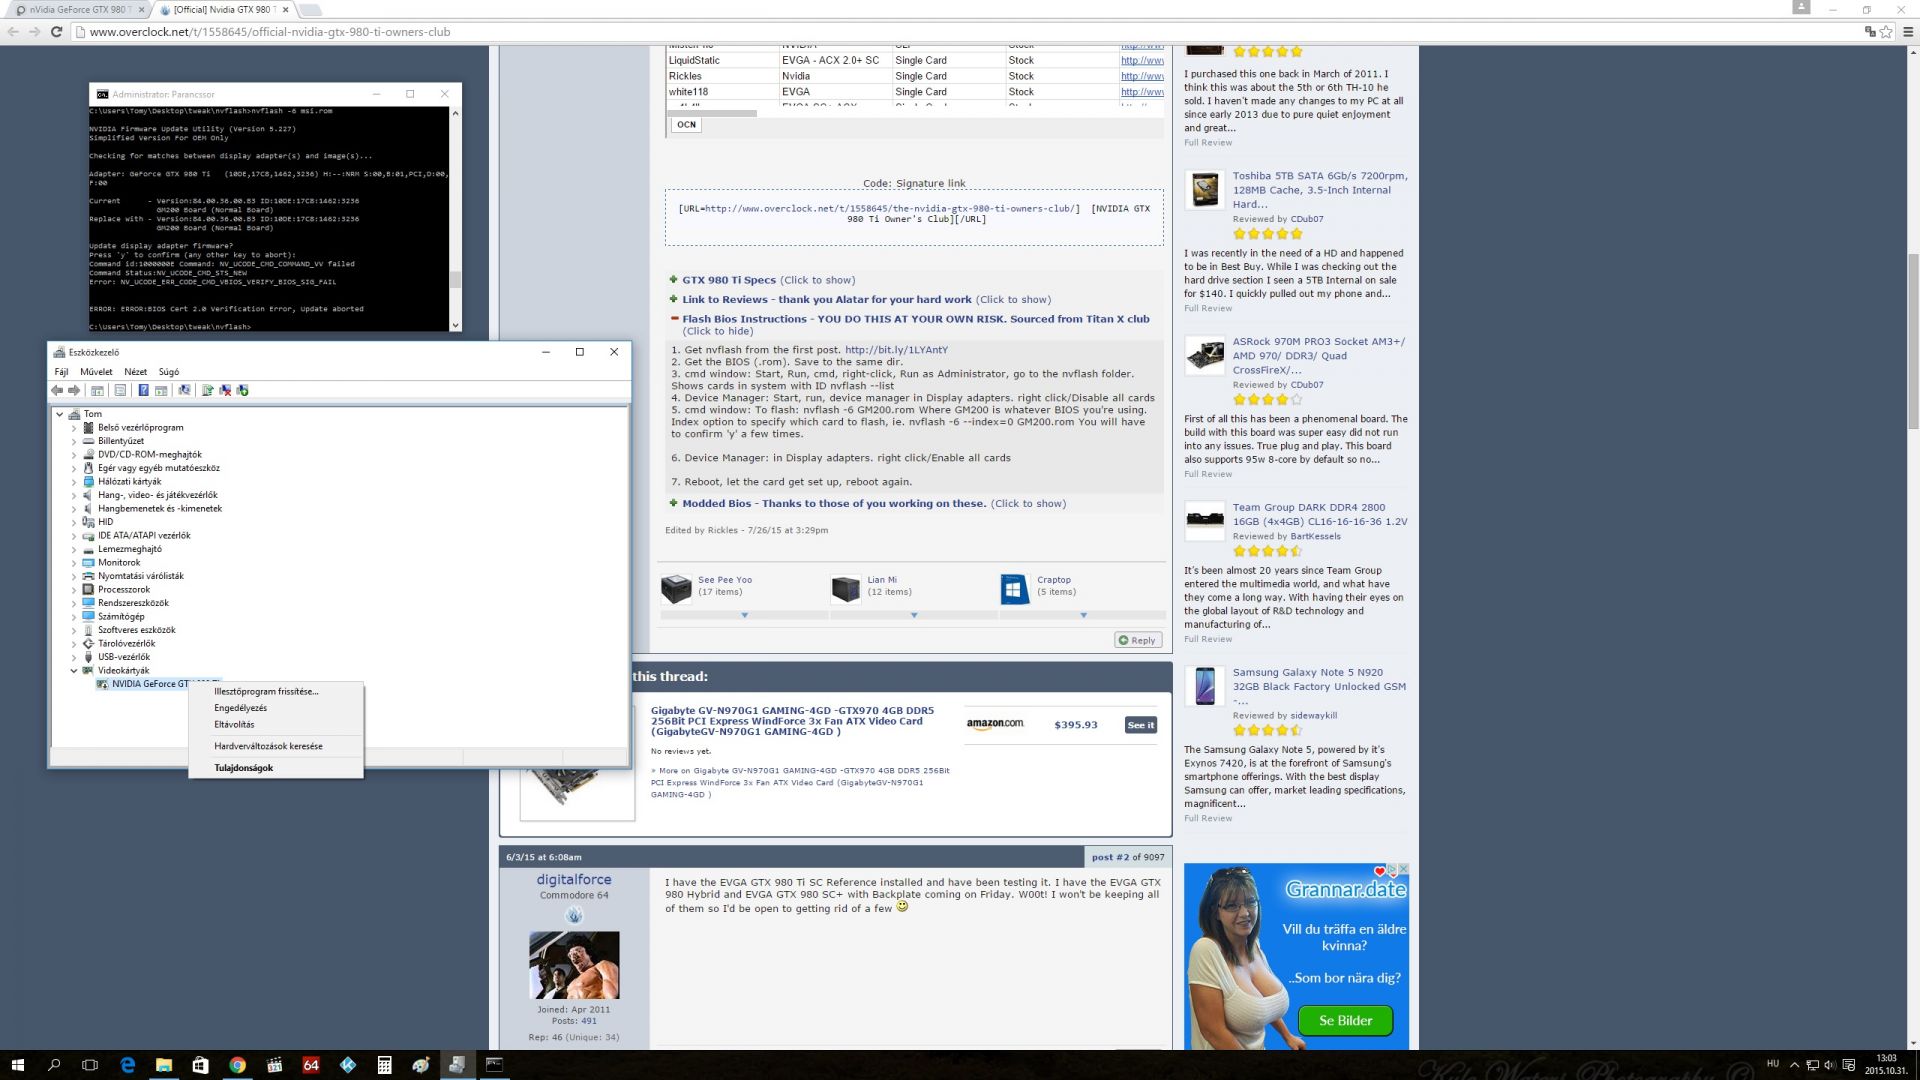
Task: Click the Back arrow in Device Manager toolbar
Action: coord(57,390)
